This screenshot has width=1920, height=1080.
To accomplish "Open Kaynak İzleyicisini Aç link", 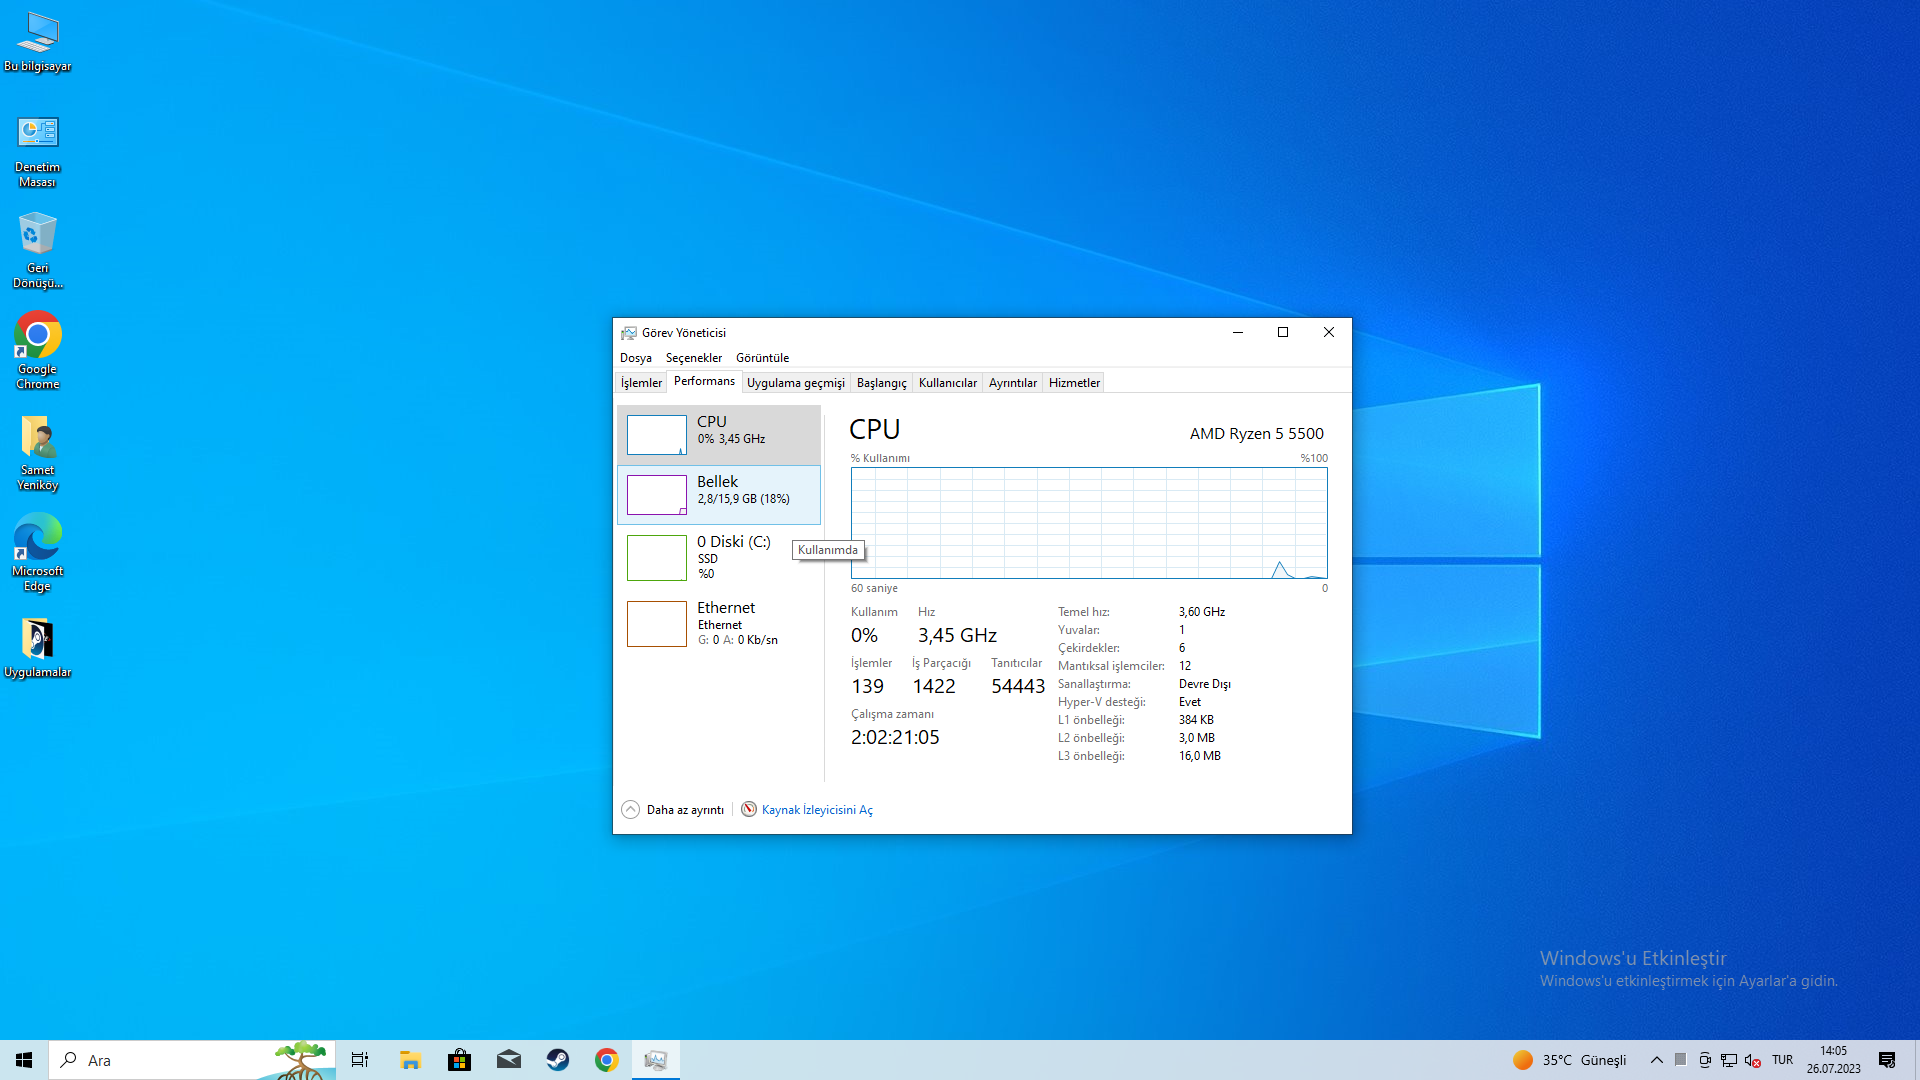I will point(816,810).
